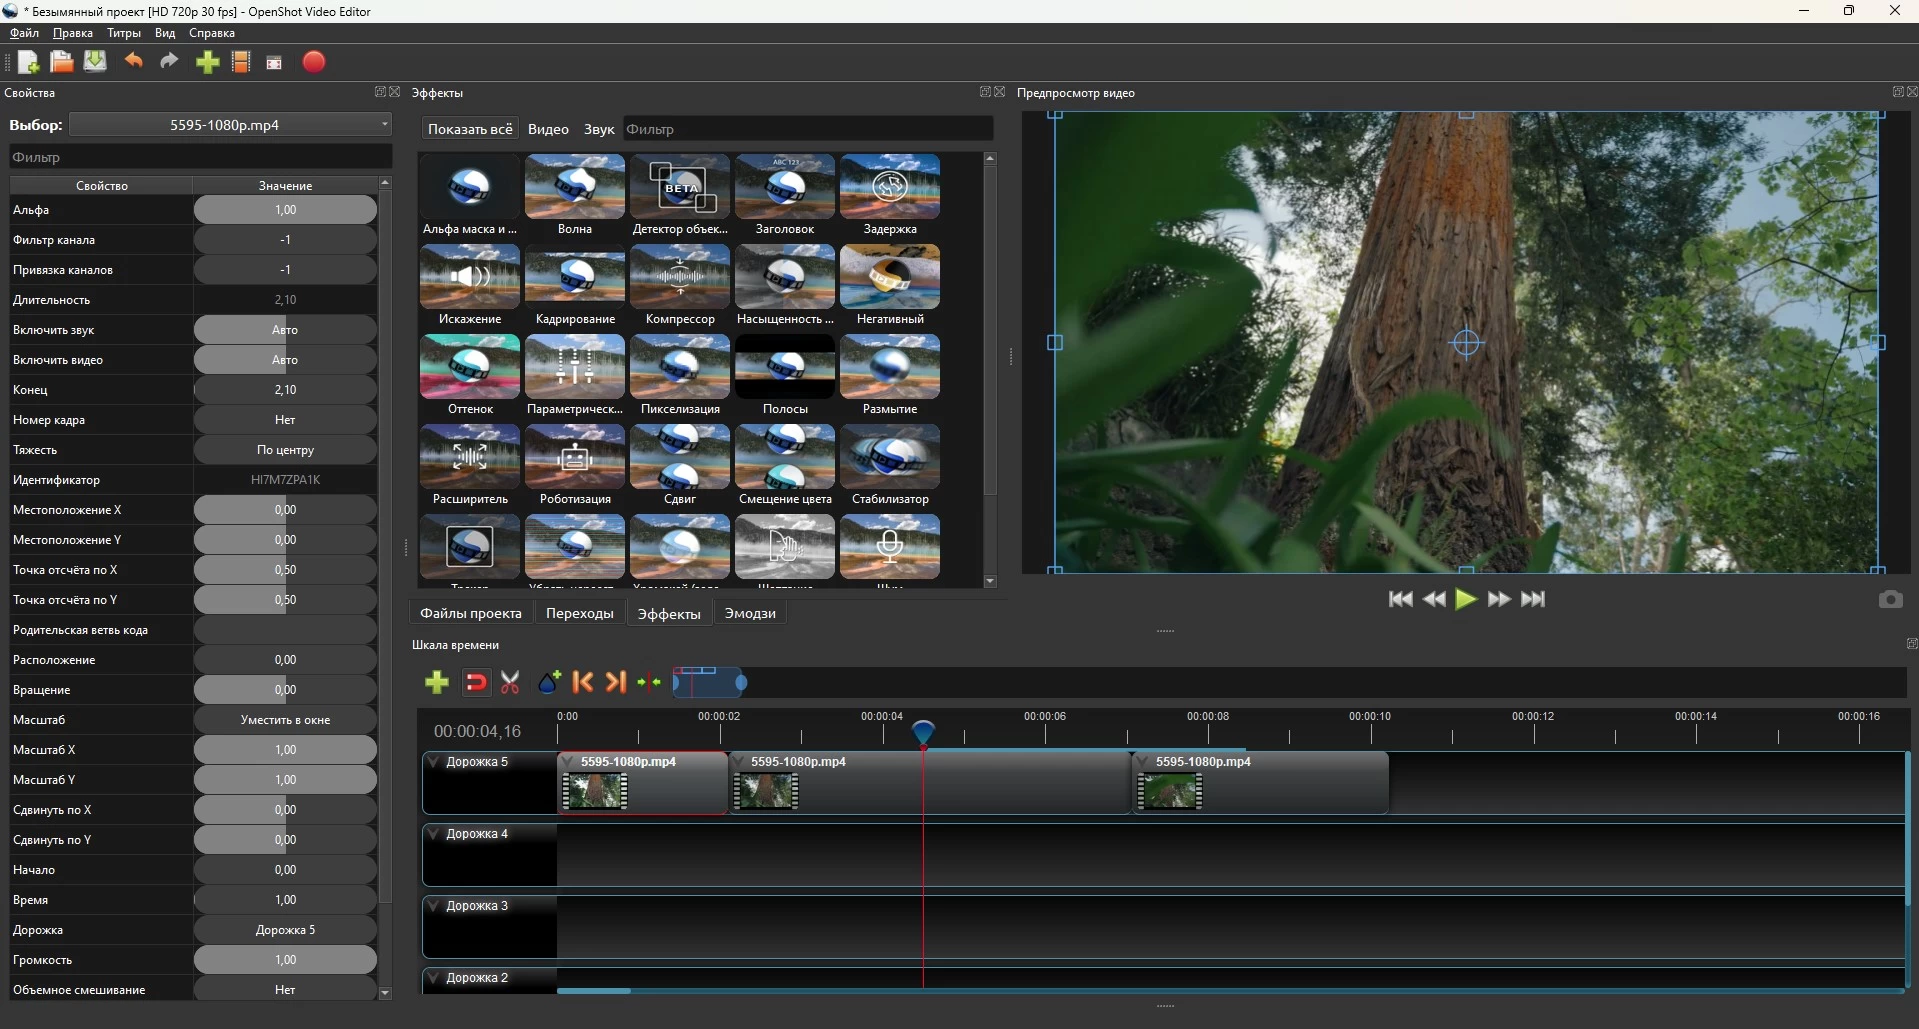Switch to the Эмодзи tab
The width and height of the screenshot is (1919, 1029).
click(x=750, y=613)
